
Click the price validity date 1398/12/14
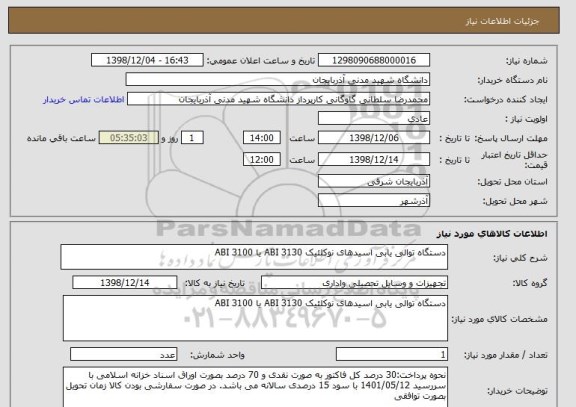pos(374,160)
